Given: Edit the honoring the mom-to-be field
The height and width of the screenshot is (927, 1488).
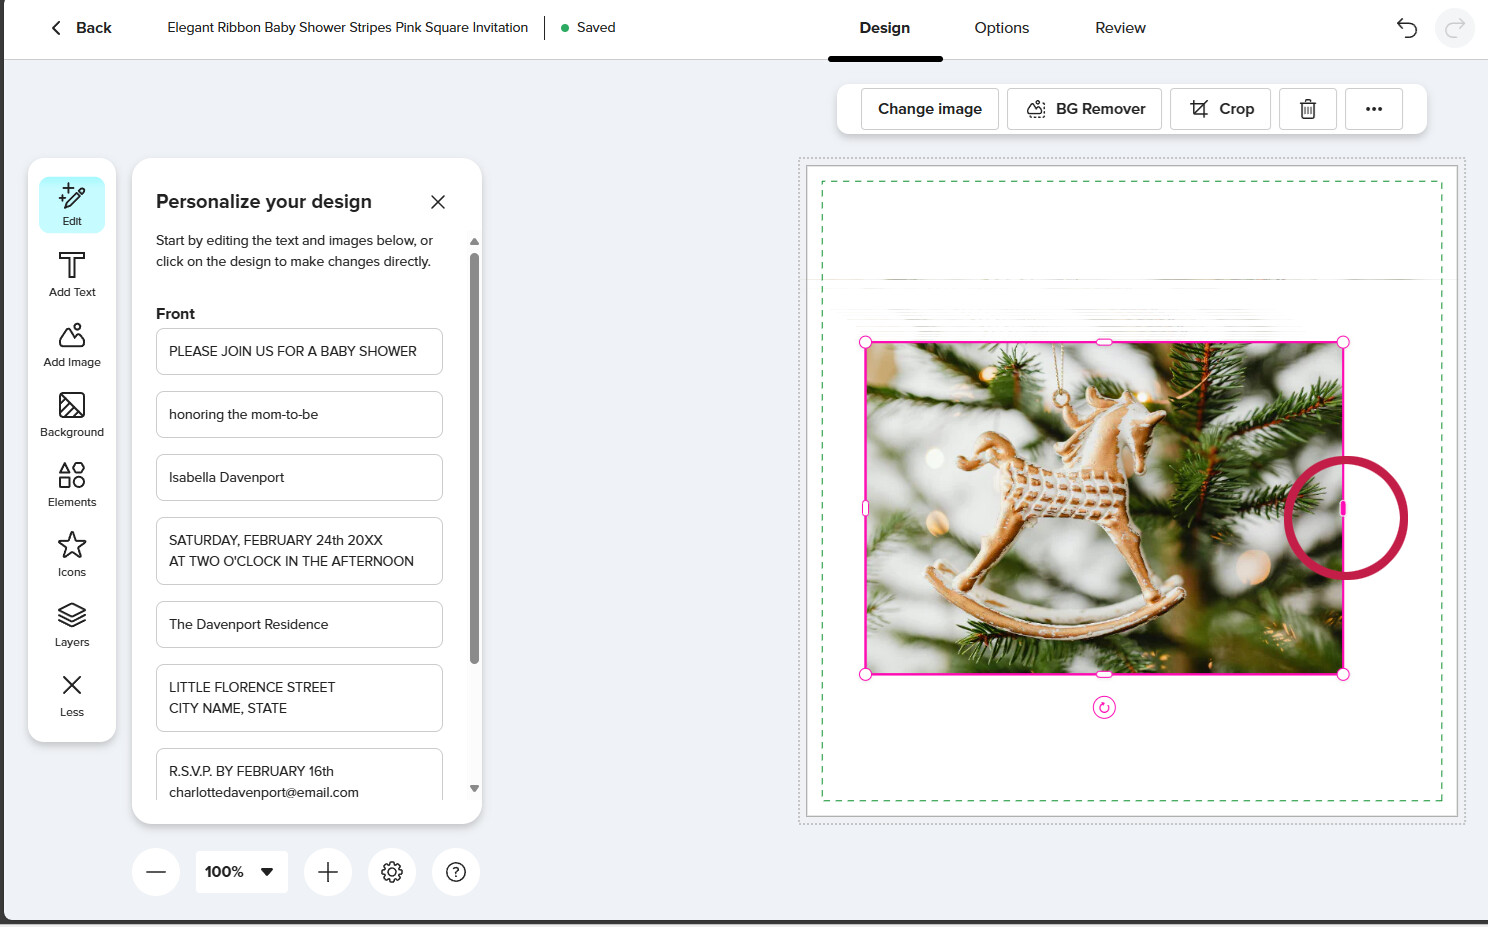Looking at the screenshot, I should [x=299, y=415].
